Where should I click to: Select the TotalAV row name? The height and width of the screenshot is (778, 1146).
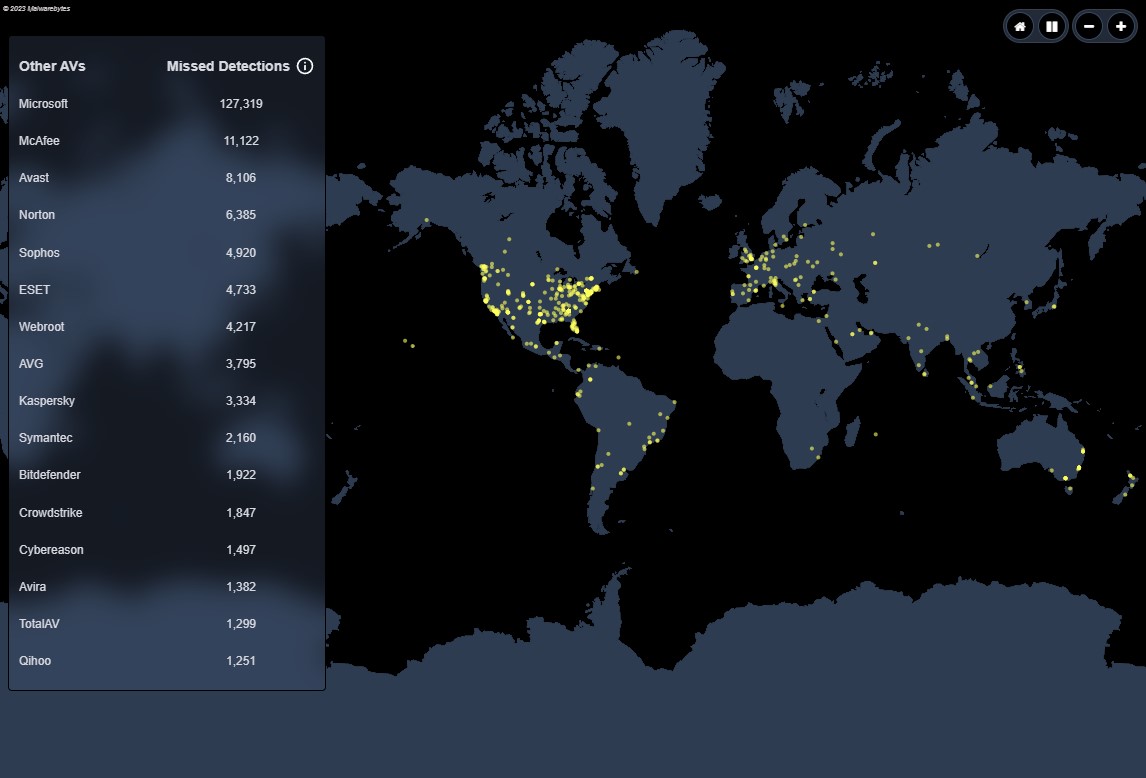39,624
